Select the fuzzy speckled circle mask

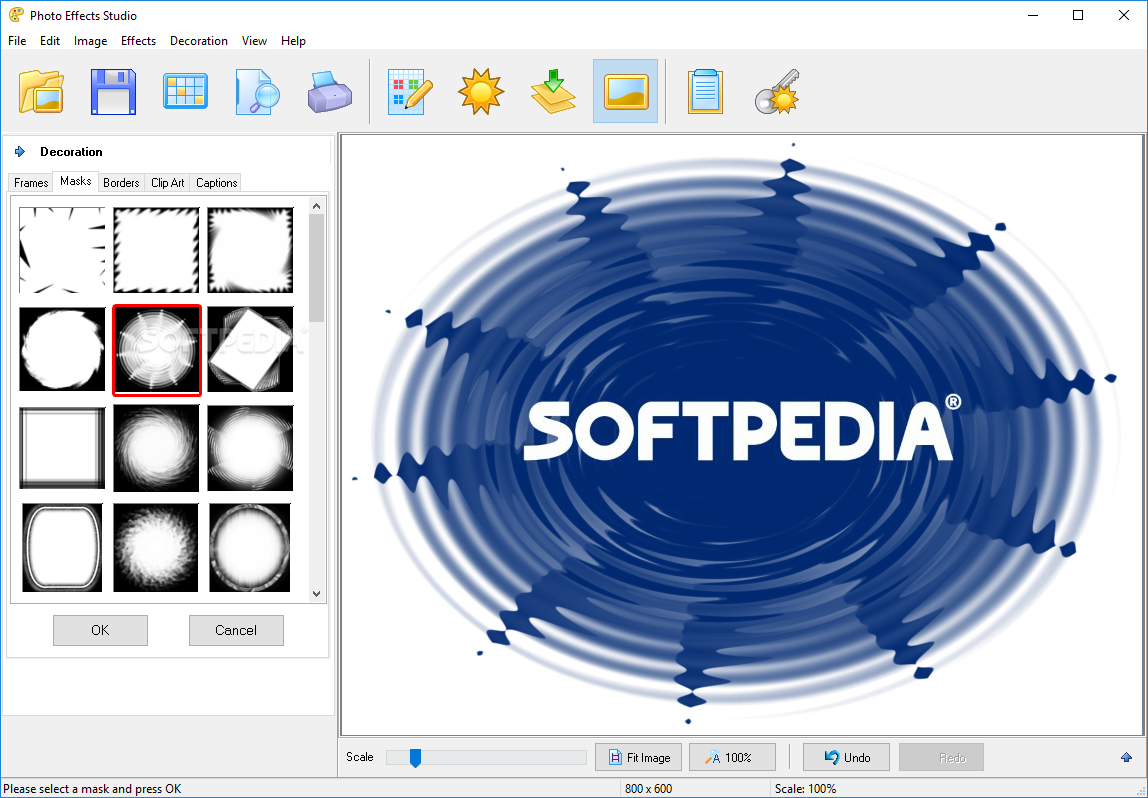point(156,547)
